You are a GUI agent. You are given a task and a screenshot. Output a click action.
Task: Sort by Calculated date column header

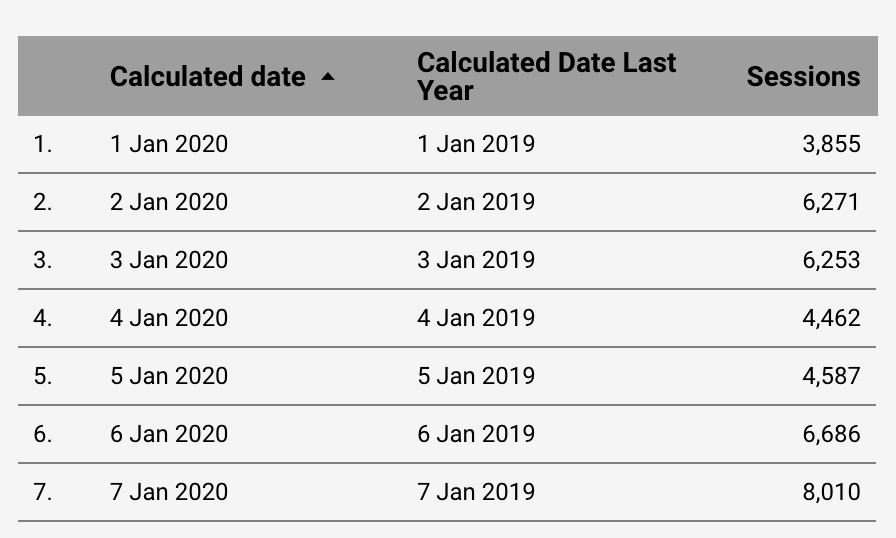pyautogui.click(x=208, y=77)
